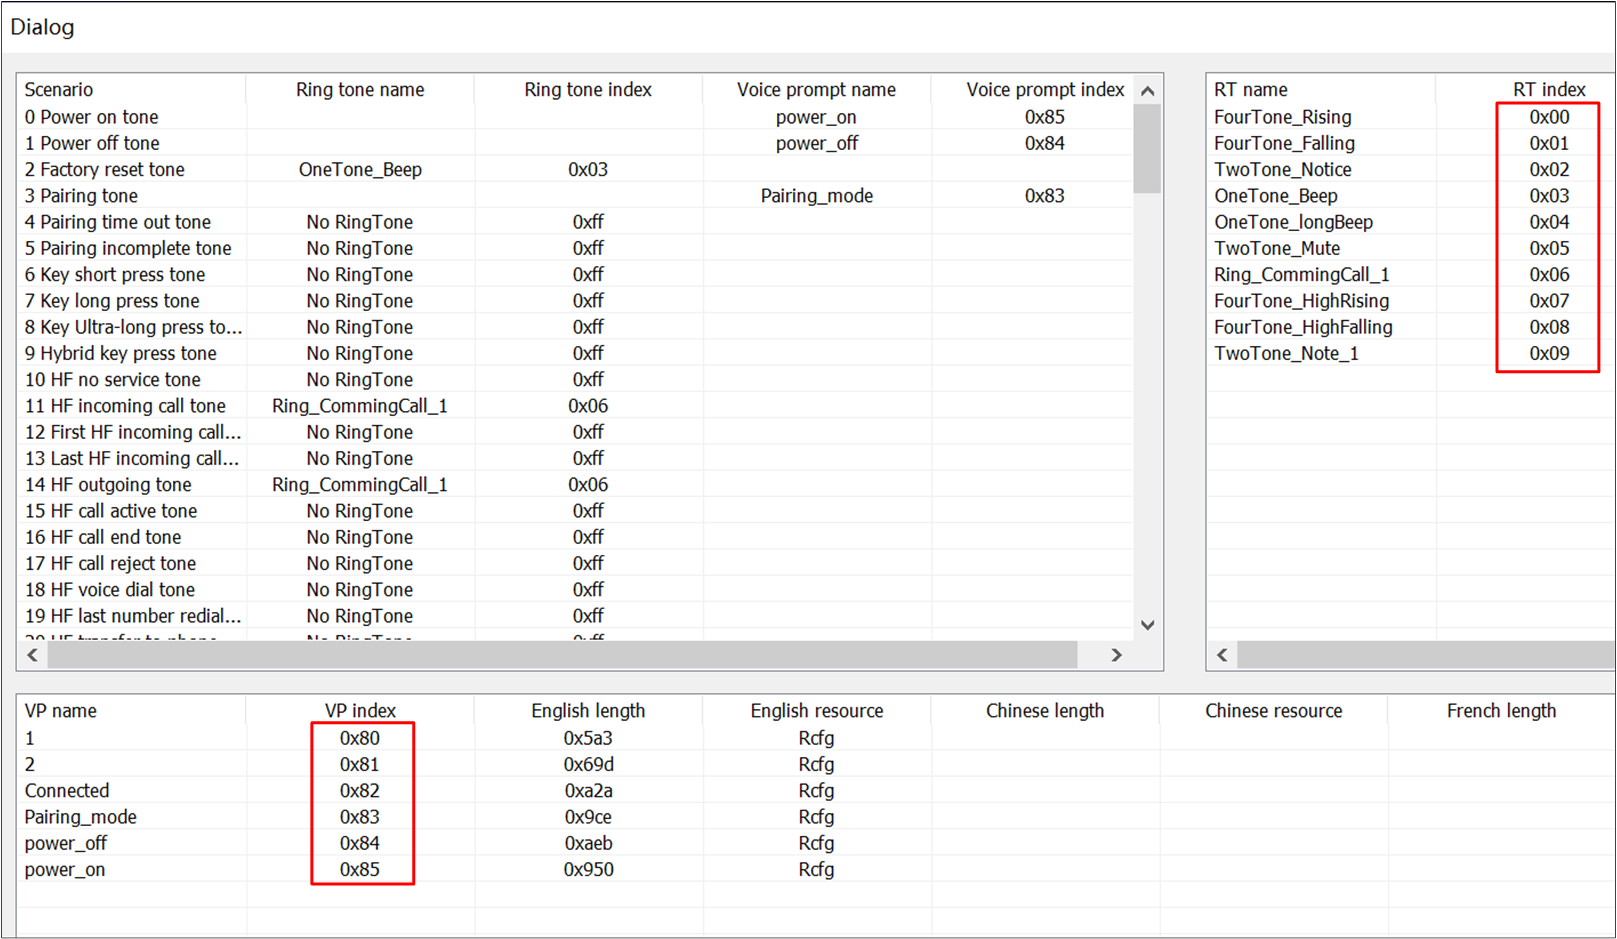Click the scenario list scroll down arrow
1617x939 pixels.
(1148, 625)
